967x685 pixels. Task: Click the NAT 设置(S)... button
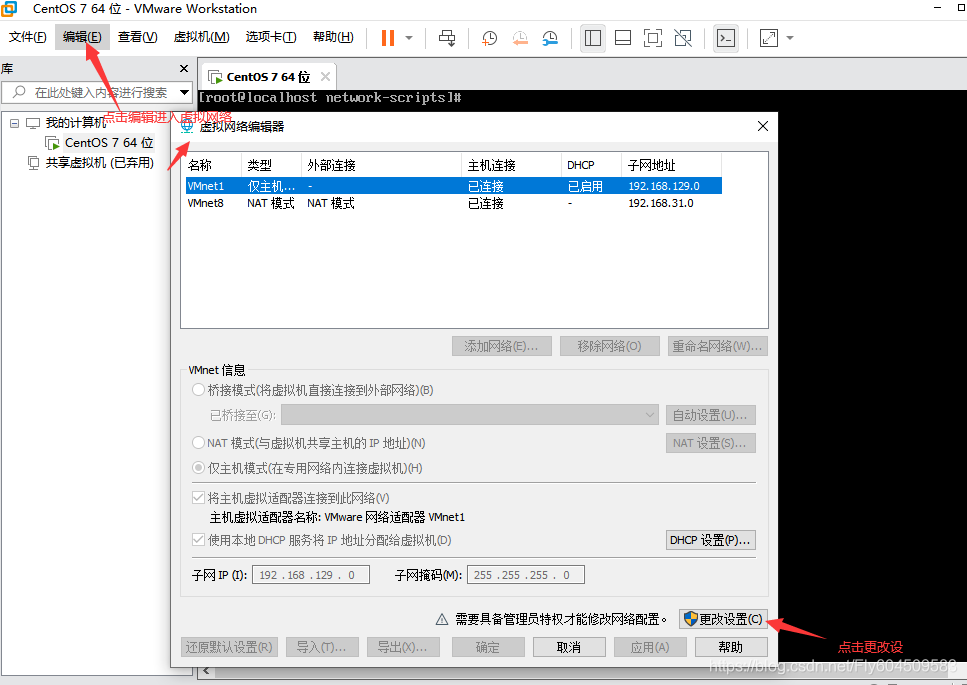(x=710, y=443)
